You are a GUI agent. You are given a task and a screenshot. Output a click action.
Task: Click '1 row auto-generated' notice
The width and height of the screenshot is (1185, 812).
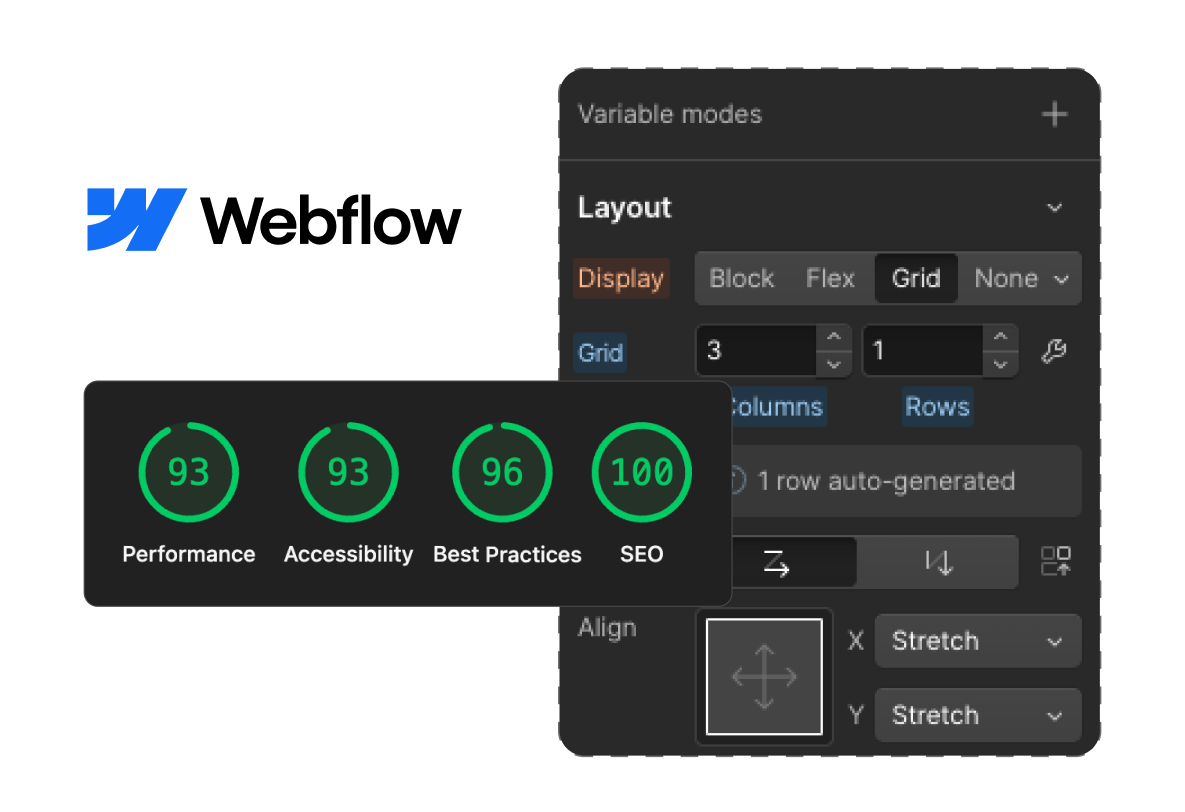(x=905, y=481)
